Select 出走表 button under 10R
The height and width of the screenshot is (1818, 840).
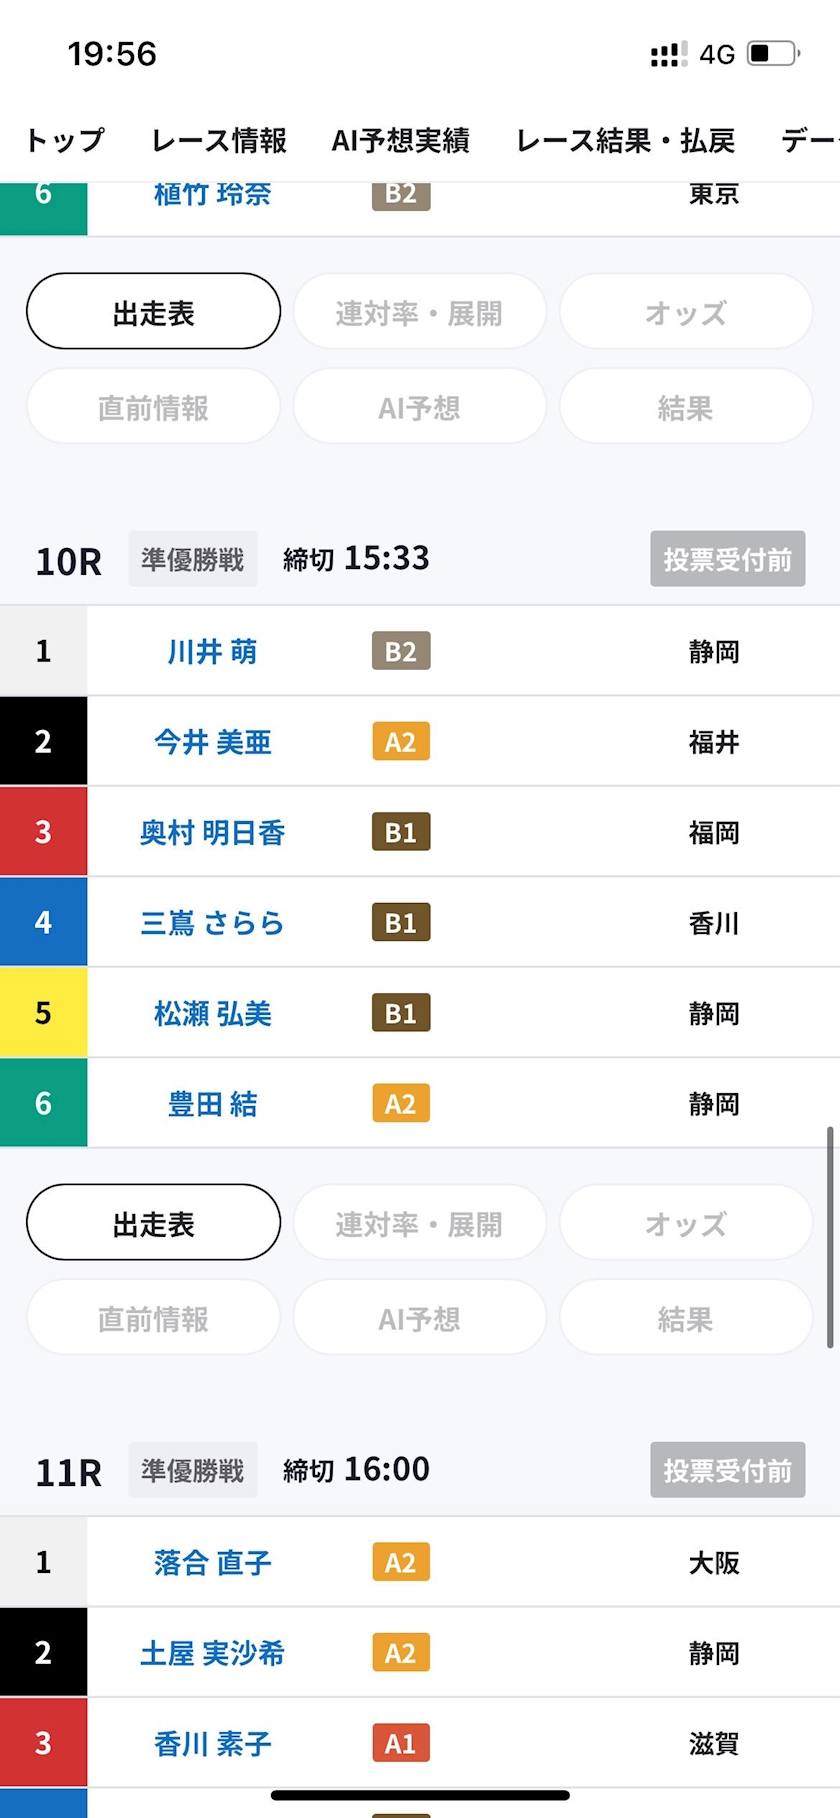pos(153,1224)
